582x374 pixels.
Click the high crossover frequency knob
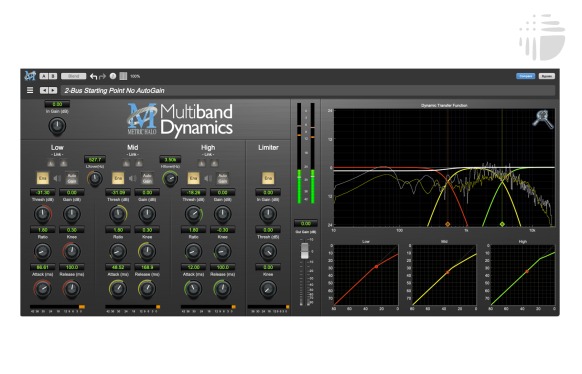pyautogui.click(x=170, y=178)
